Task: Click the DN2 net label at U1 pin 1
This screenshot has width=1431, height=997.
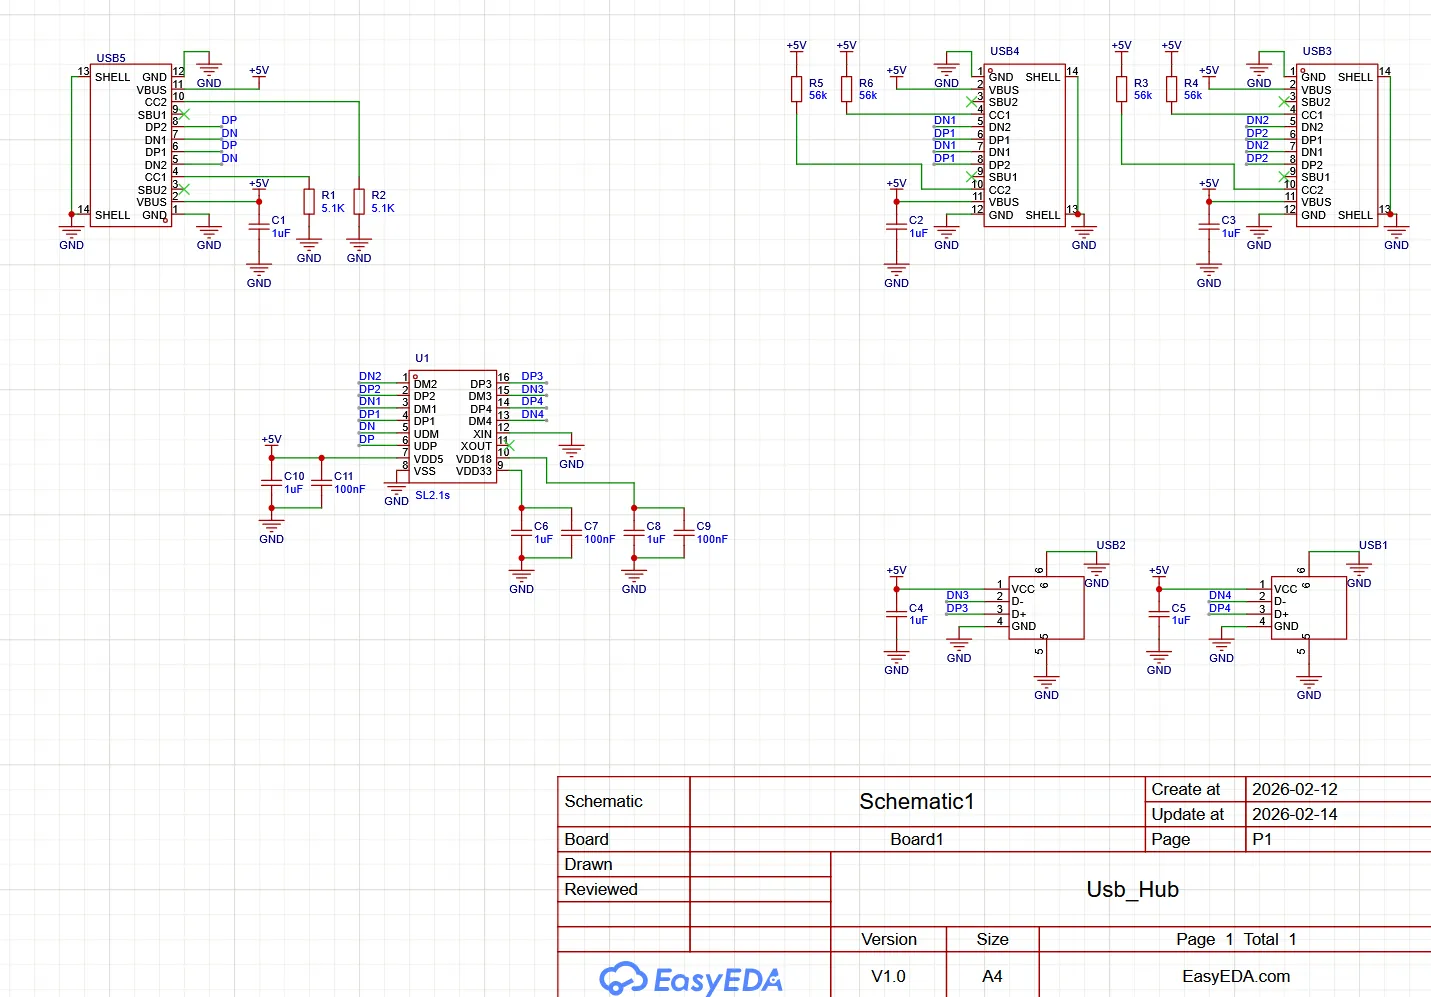Action: tap(370, 377)
